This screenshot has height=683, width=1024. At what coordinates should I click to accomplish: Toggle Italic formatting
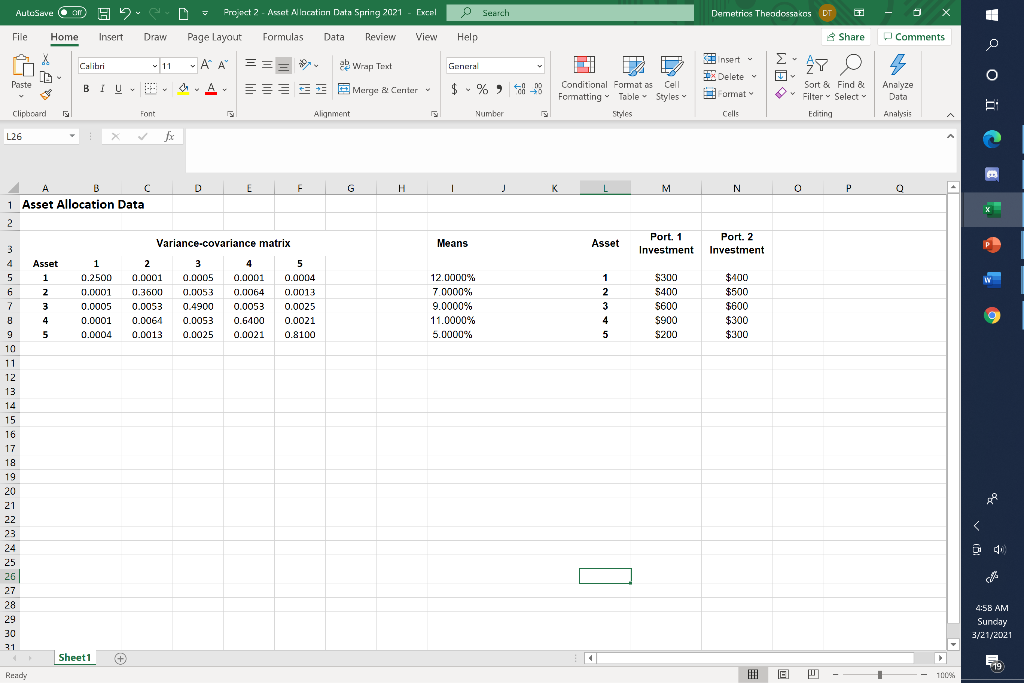click(x=102, y=89)
